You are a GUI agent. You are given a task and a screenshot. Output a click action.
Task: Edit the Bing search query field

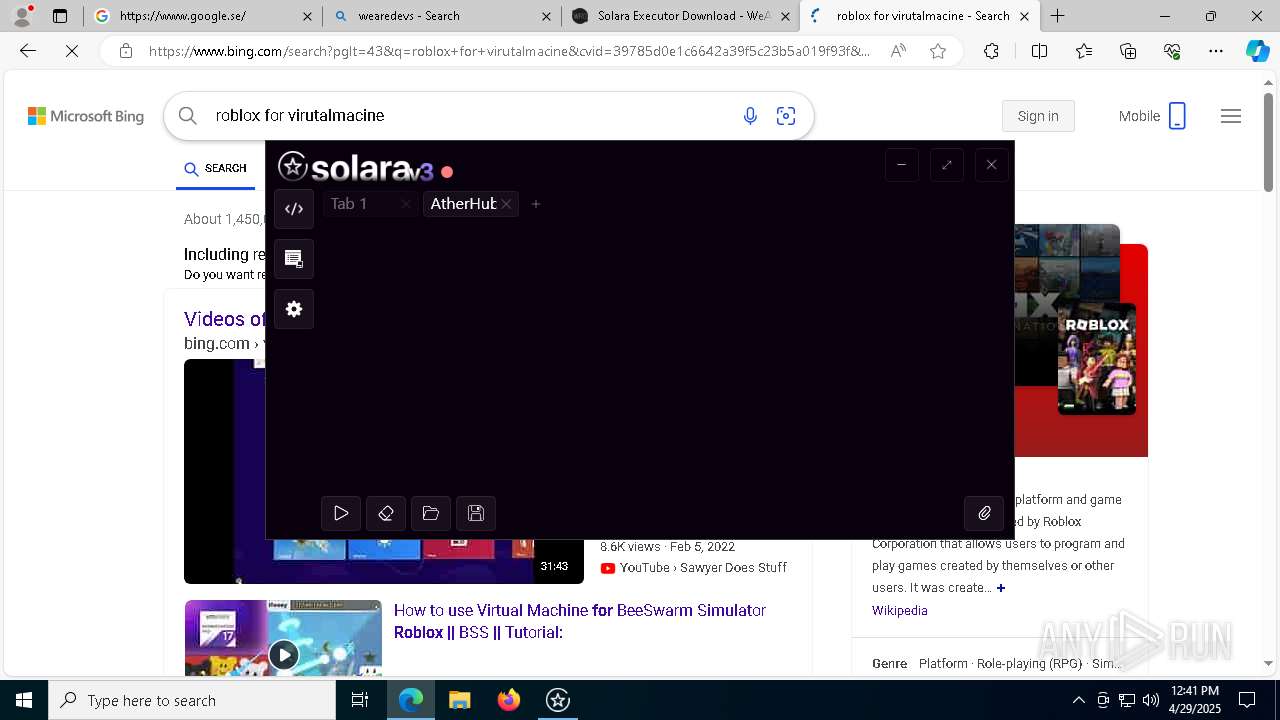click(x=470, y=116)
